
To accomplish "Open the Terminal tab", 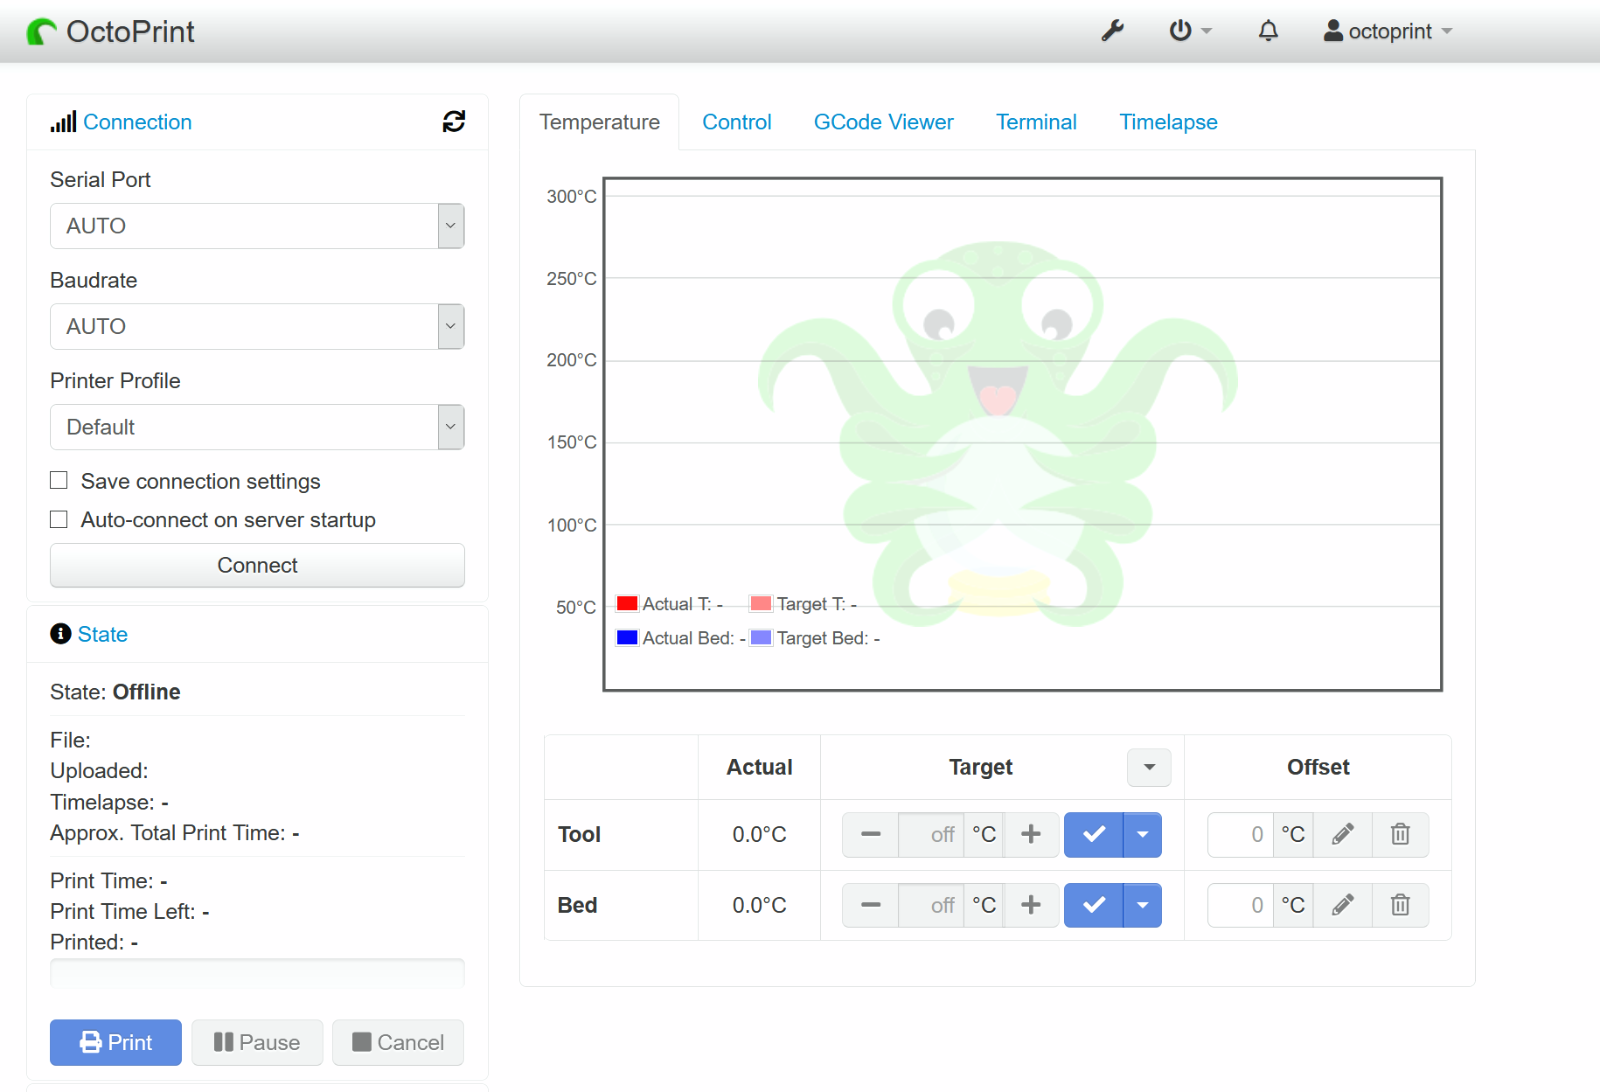I will tap(1036, 122).
